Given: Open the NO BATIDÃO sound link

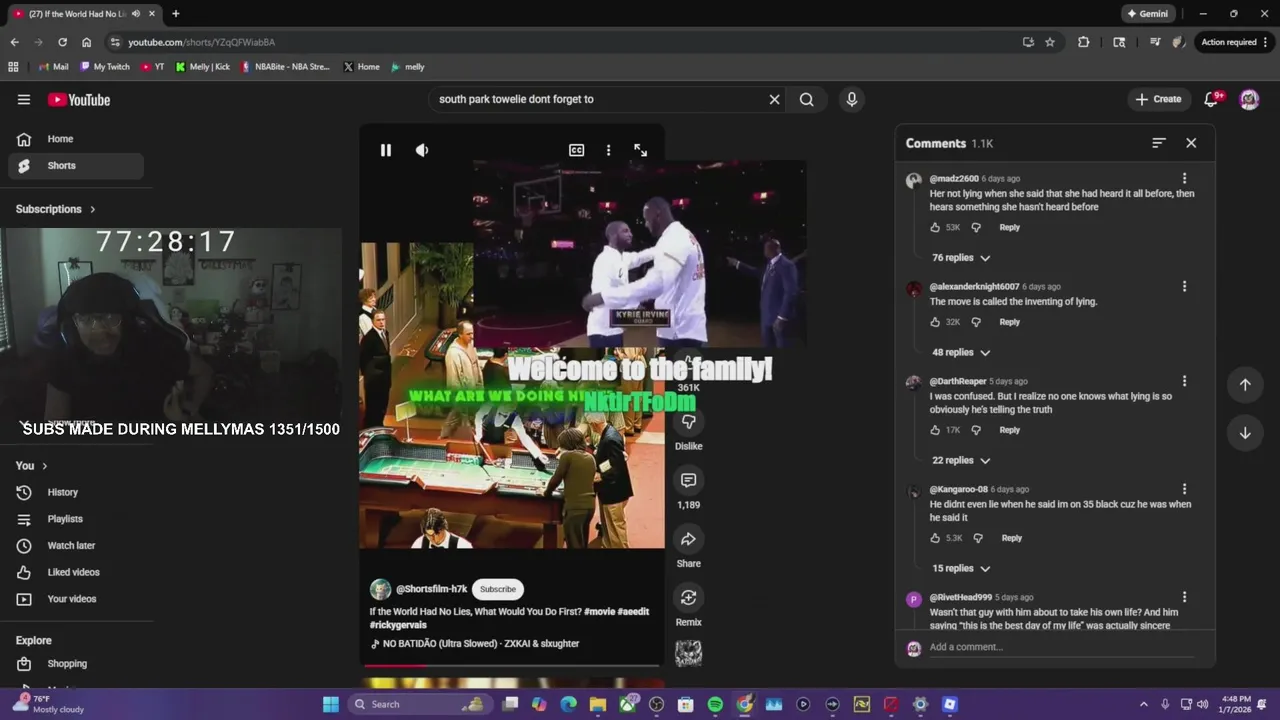Looking at the screenshot, I should [480, 644].
